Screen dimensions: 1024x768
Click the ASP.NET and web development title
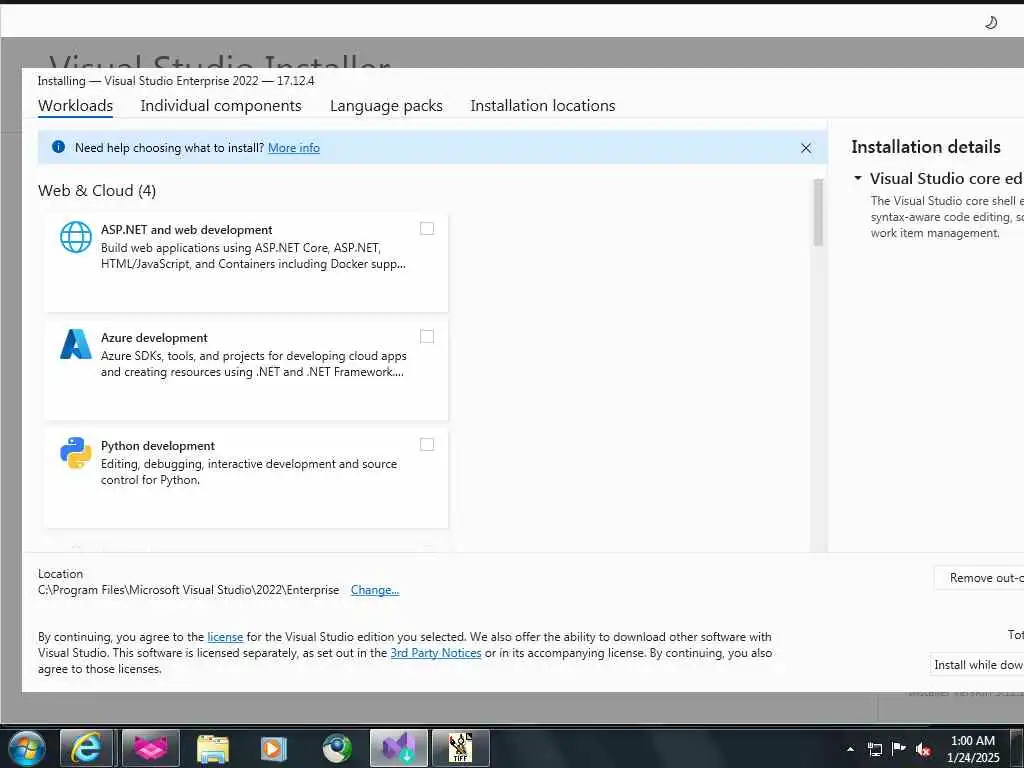(x=186, y=230)
